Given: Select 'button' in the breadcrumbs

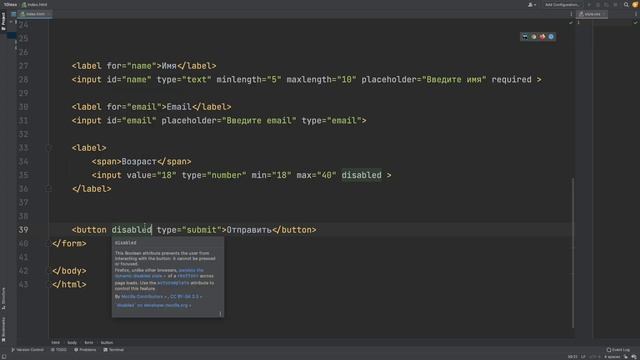Looking at the screenshot, I should (x=107, y=342).
